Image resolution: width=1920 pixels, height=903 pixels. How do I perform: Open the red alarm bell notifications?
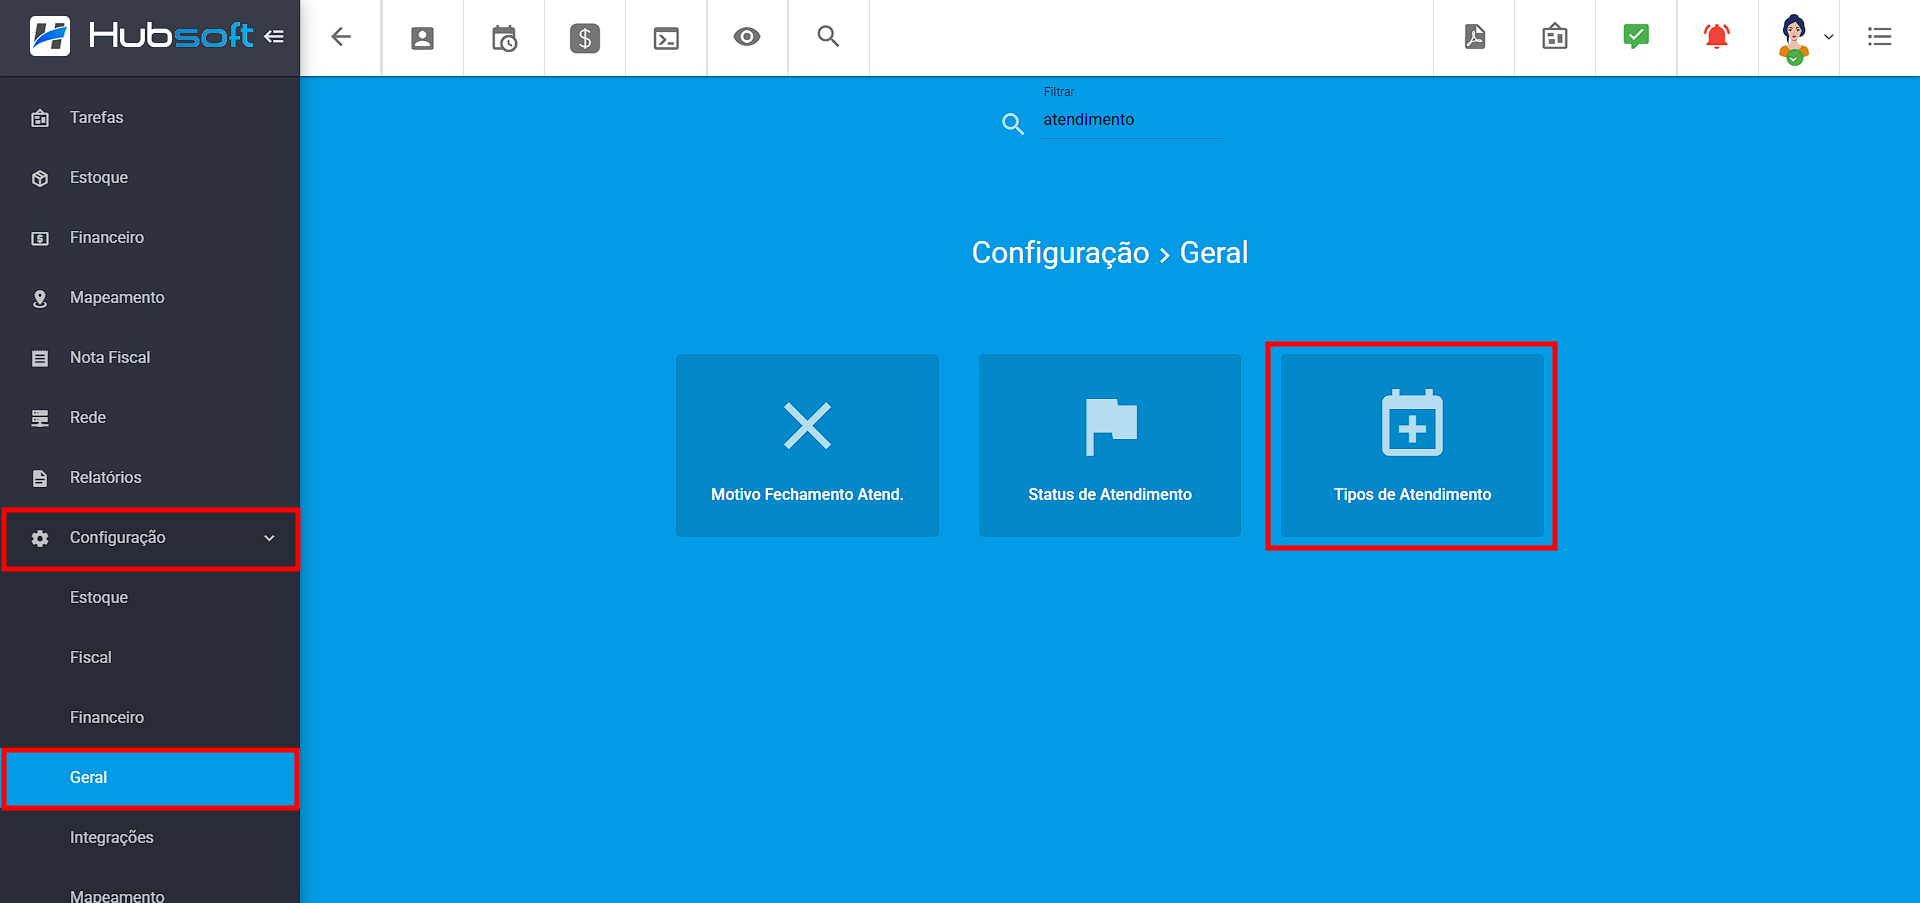click(x=1717, y=37)
